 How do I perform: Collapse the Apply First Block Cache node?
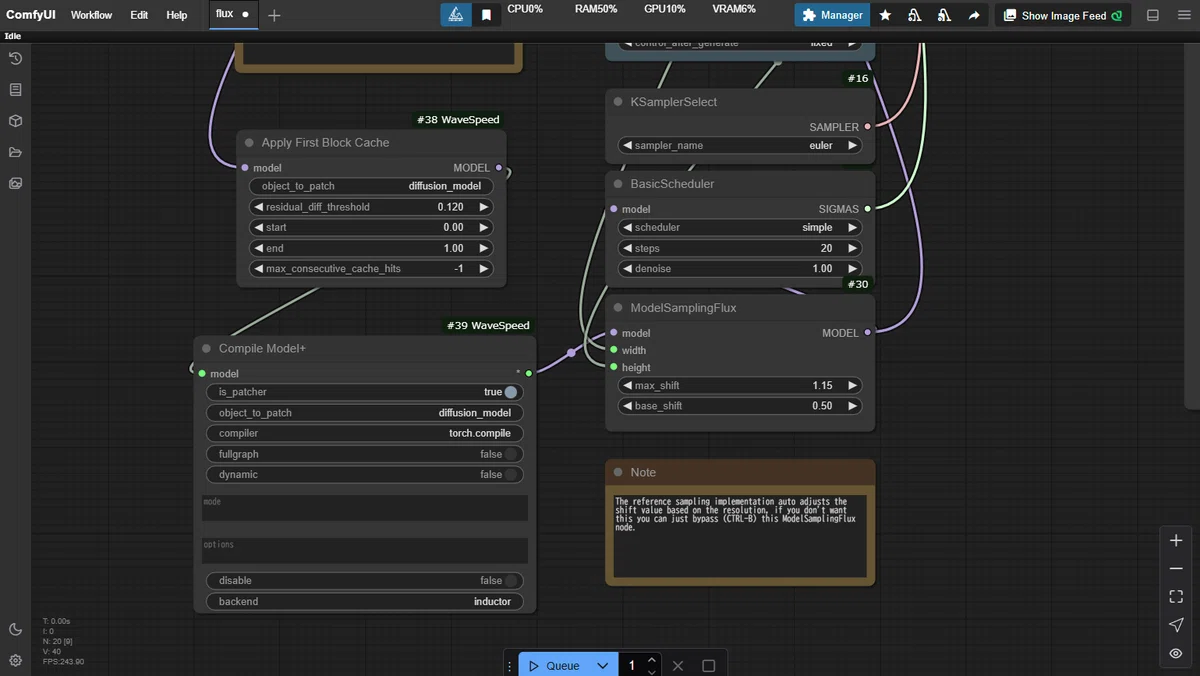coord(249,143)
